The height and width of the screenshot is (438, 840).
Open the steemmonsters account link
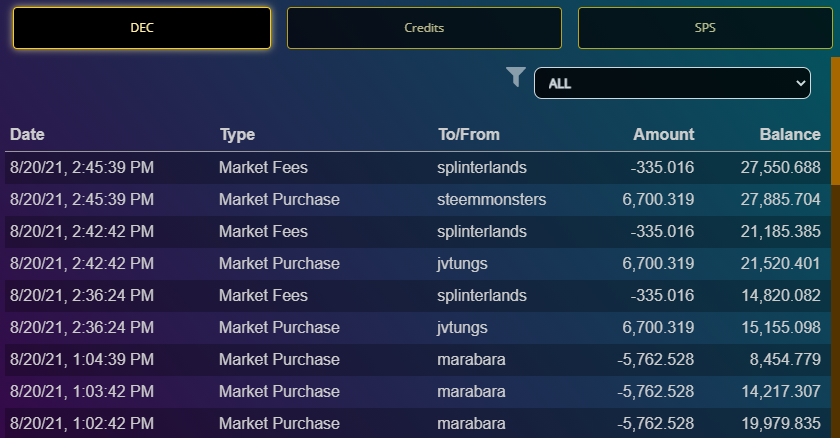[x=491, y=199]
